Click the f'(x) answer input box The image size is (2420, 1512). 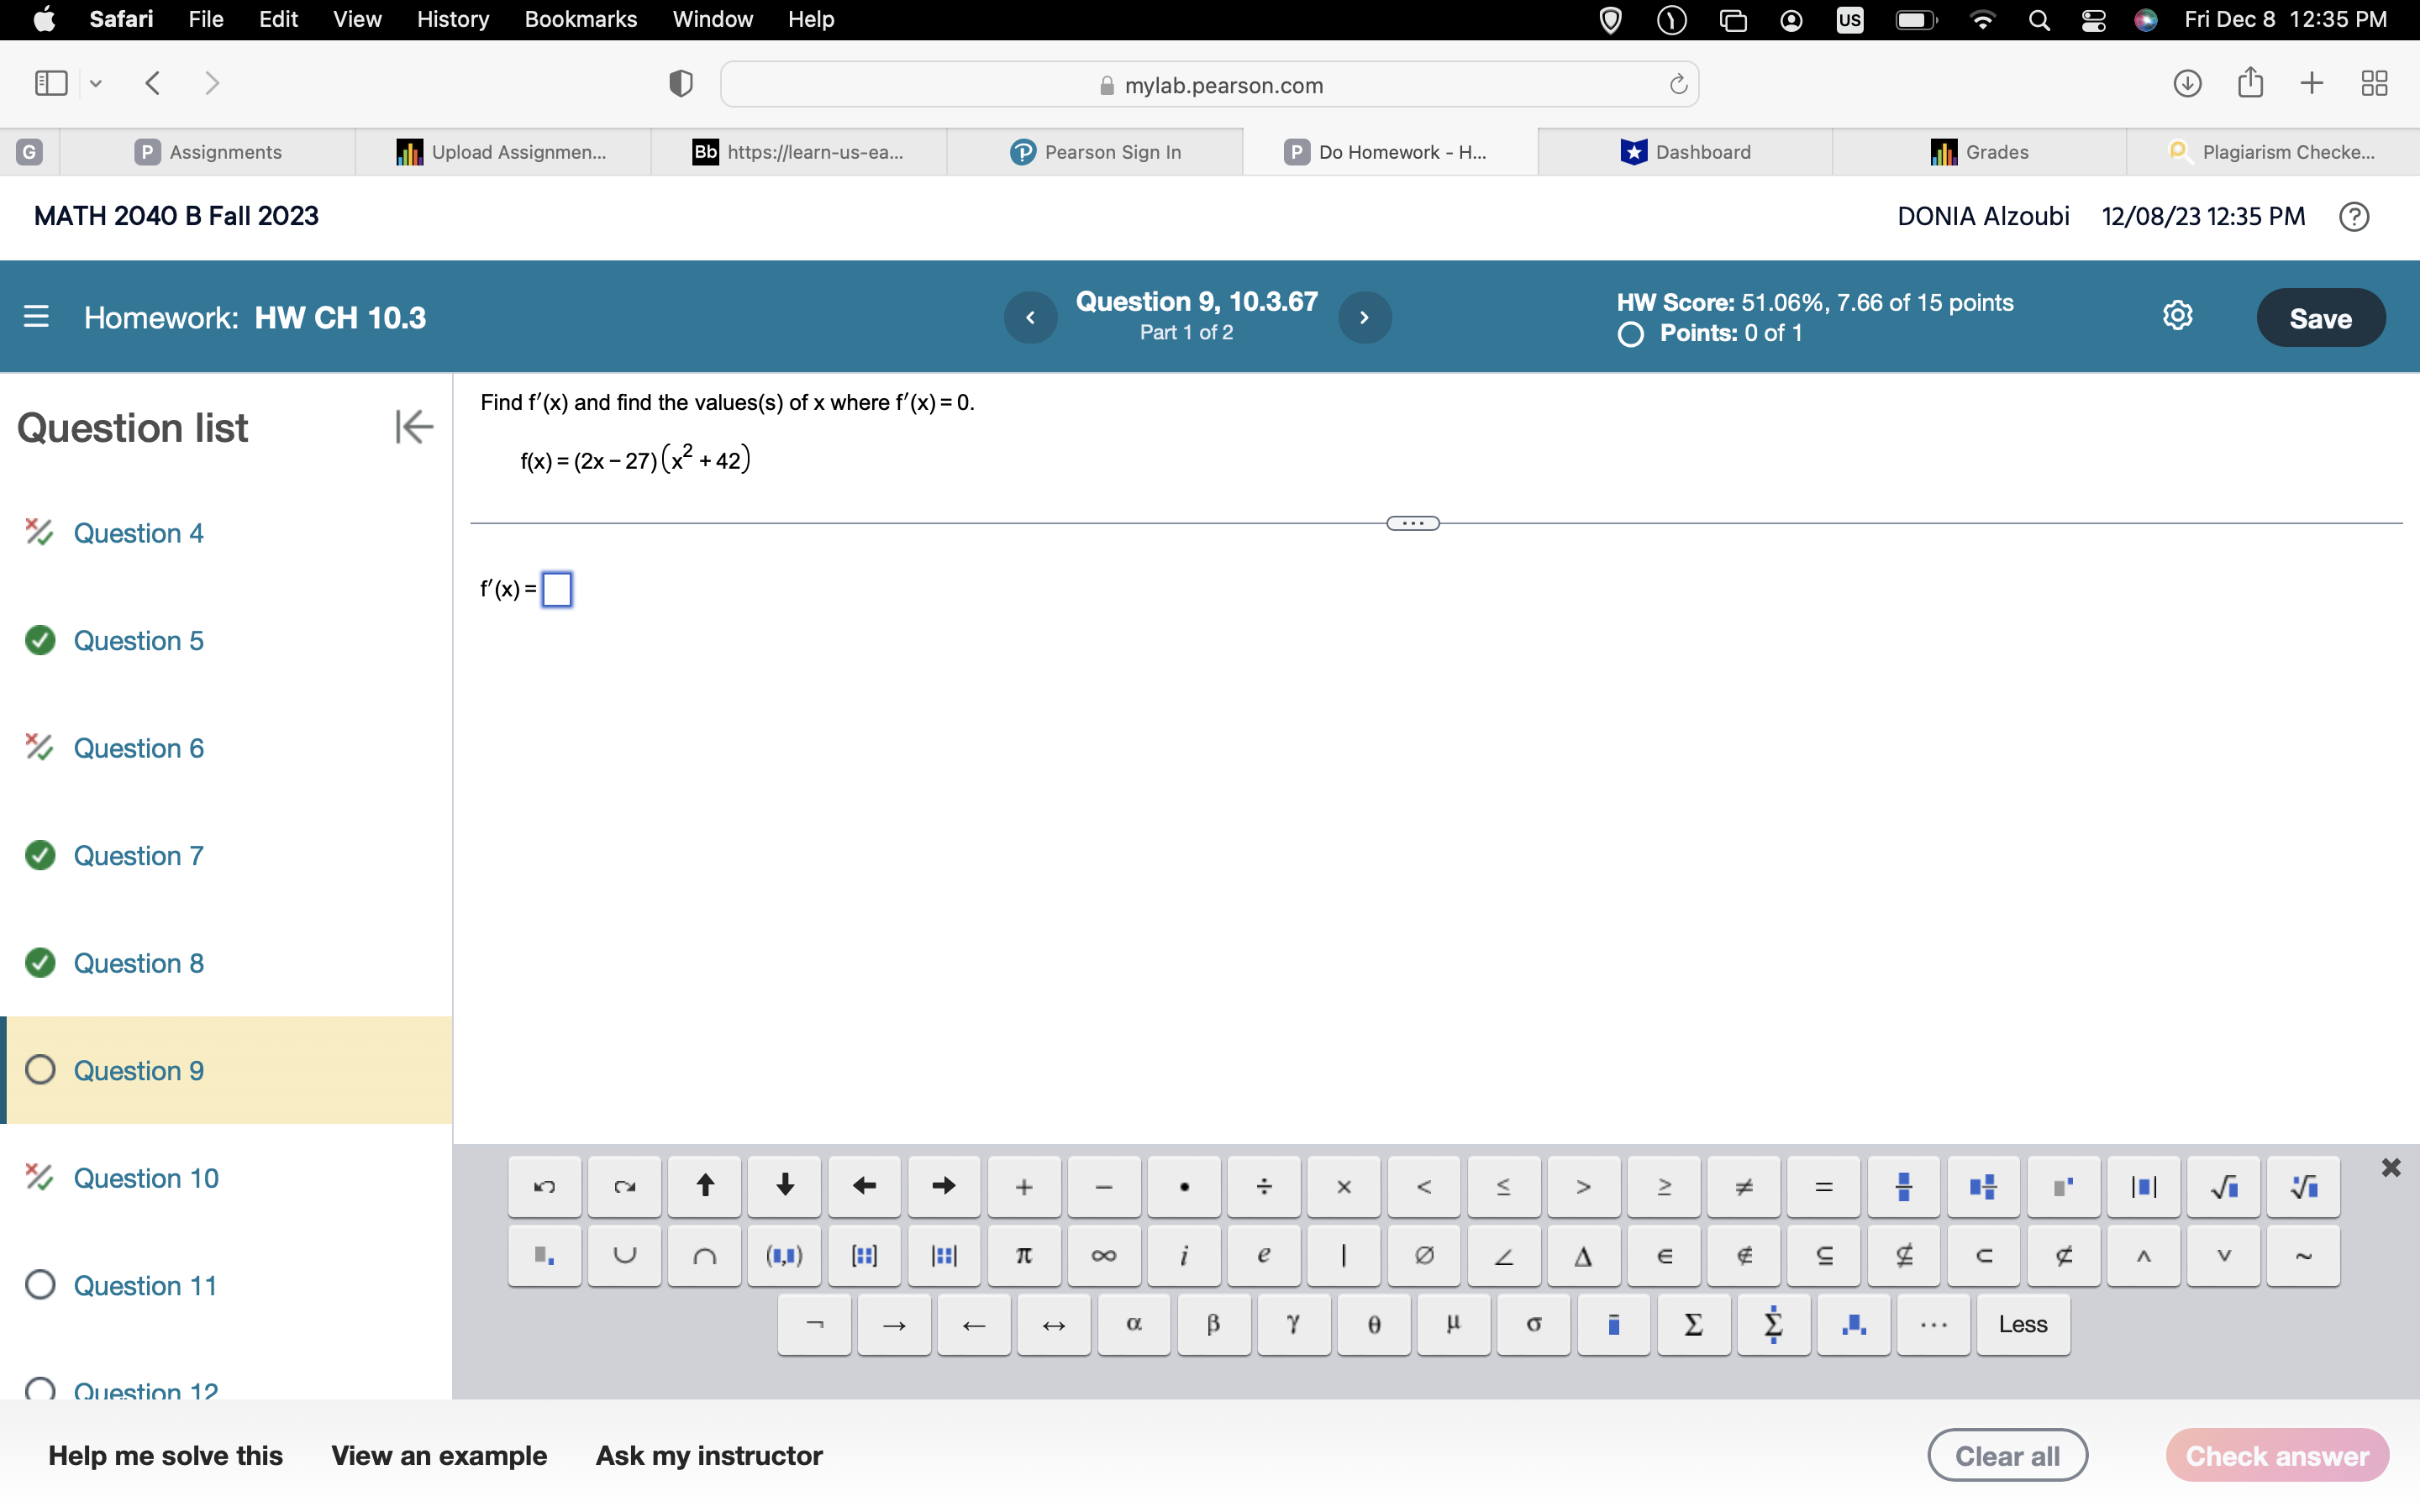[557, 589]
